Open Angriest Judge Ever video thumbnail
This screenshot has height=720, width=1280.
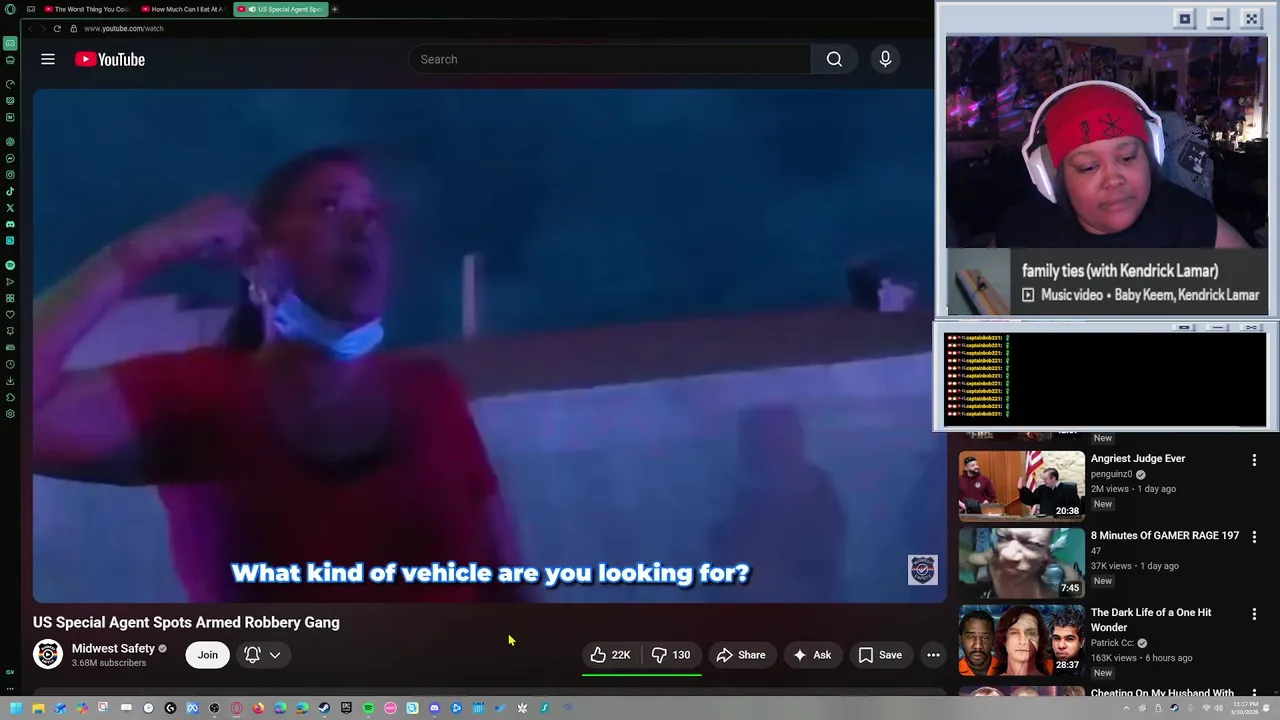click(x=1021, y=486)
